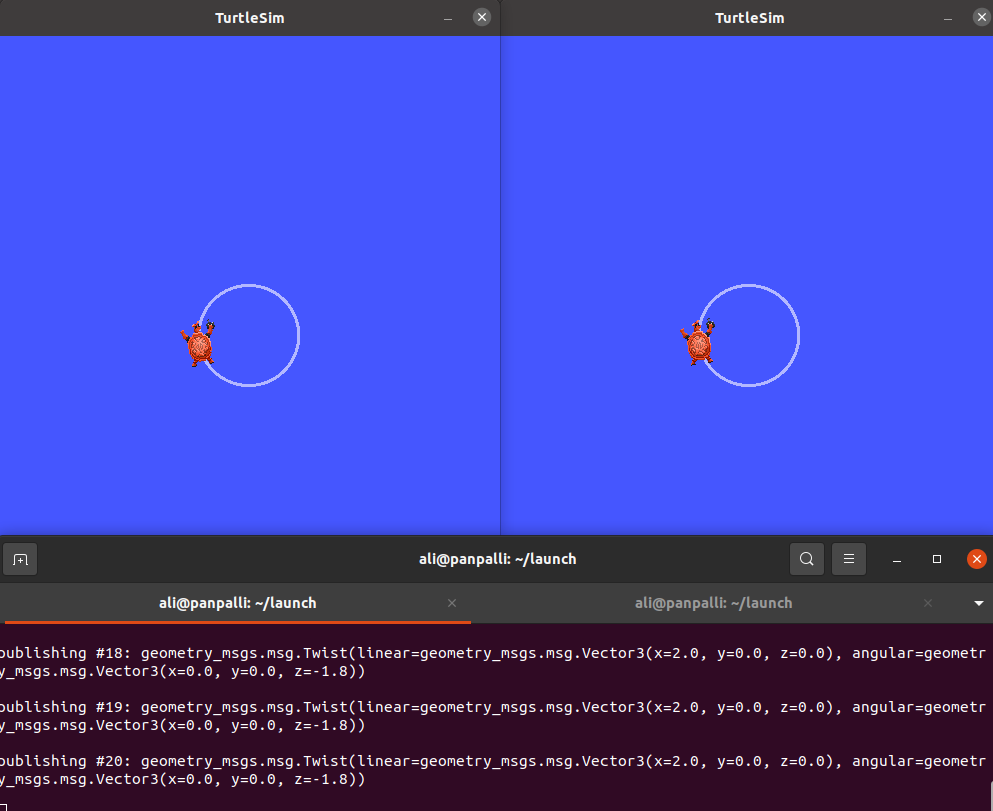Image resolution: width=993 pixels, height=811 pixels.
Task: Activate the terminal search icon
Action: [x=806, y=559]
